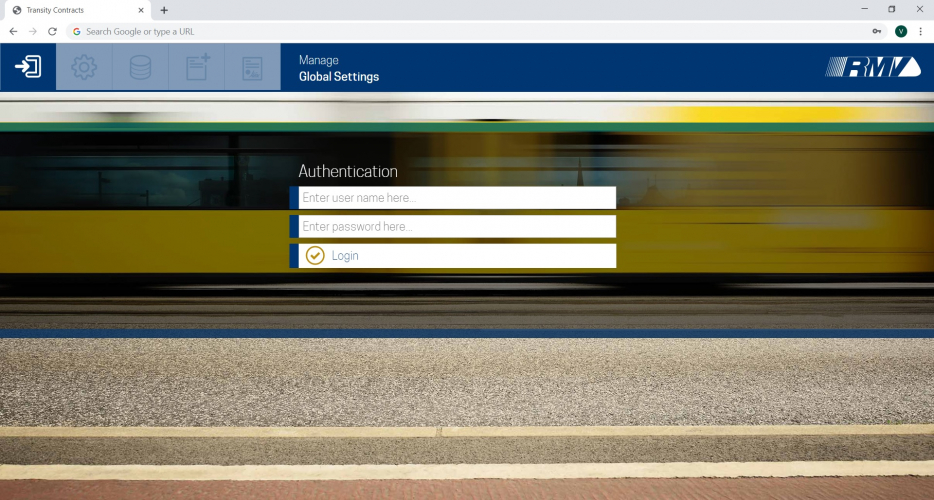This screenshot has width=934, height=500.
Task: Open the gear settings icon in header
Action: pyautogui.click(x=84, y=67)
